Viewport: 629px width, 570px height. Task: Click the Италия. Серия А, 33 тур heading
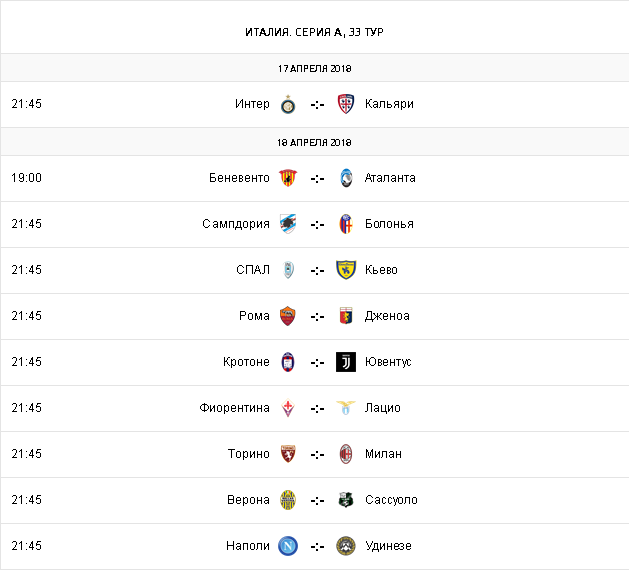pos(314,32)
